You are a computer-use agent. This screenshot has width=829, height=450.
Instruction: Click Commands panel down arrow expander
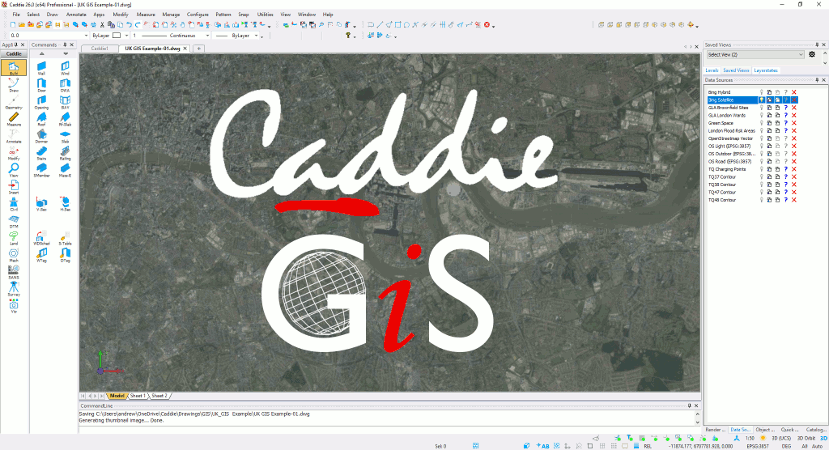click(66, 53)
